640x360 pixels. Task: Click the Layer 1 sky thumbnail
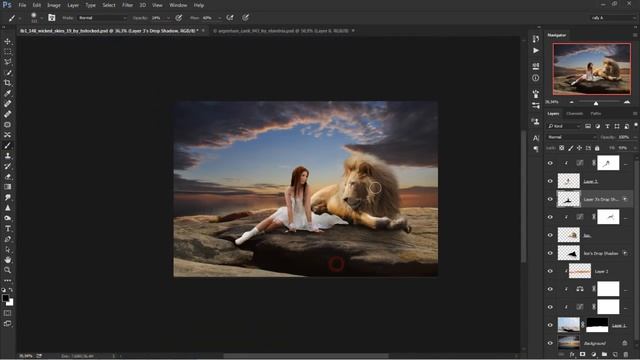coord(569,325)
